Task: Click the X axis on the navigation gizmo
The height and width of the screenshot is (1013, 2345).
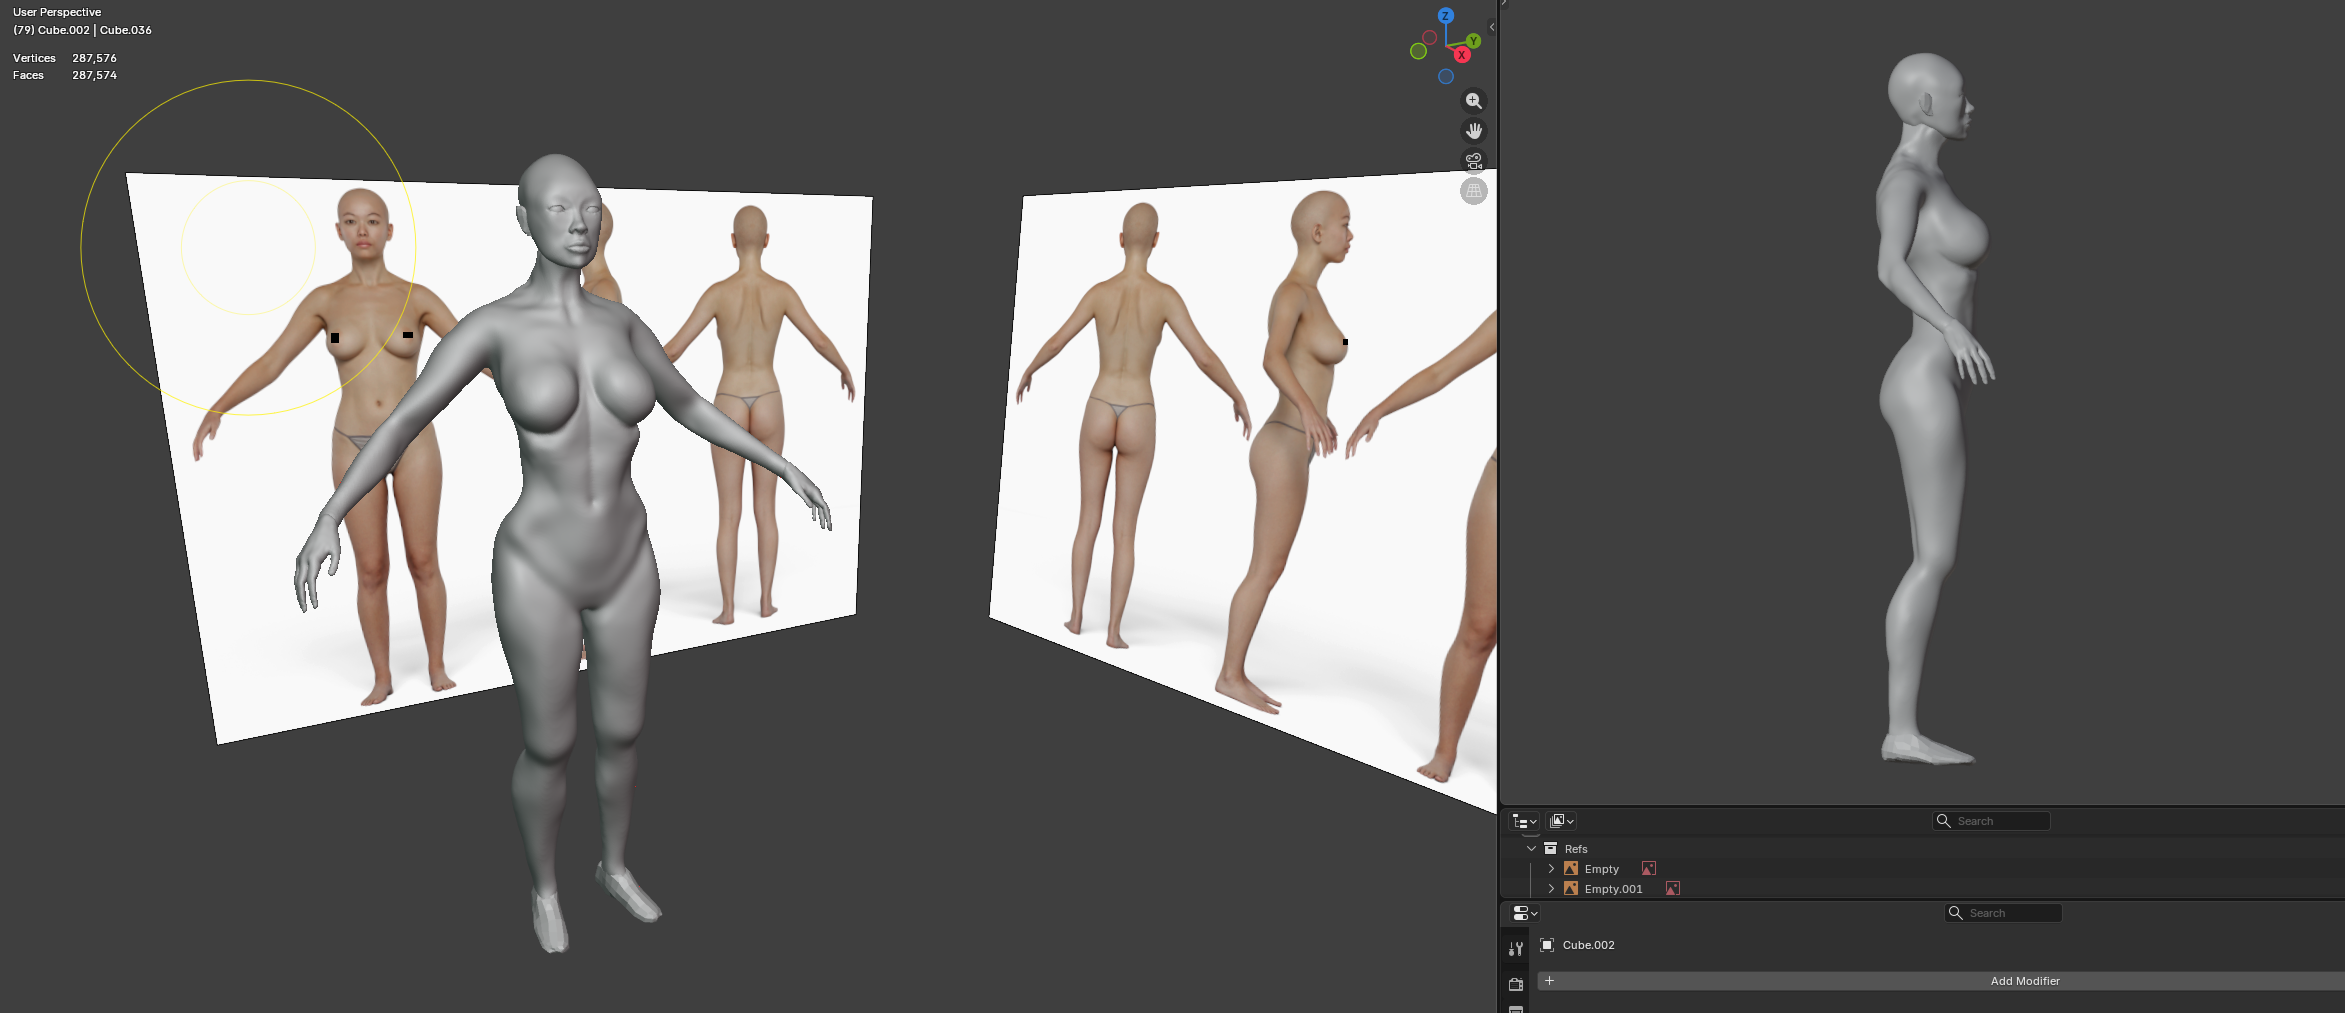Action: (1461, 55)
